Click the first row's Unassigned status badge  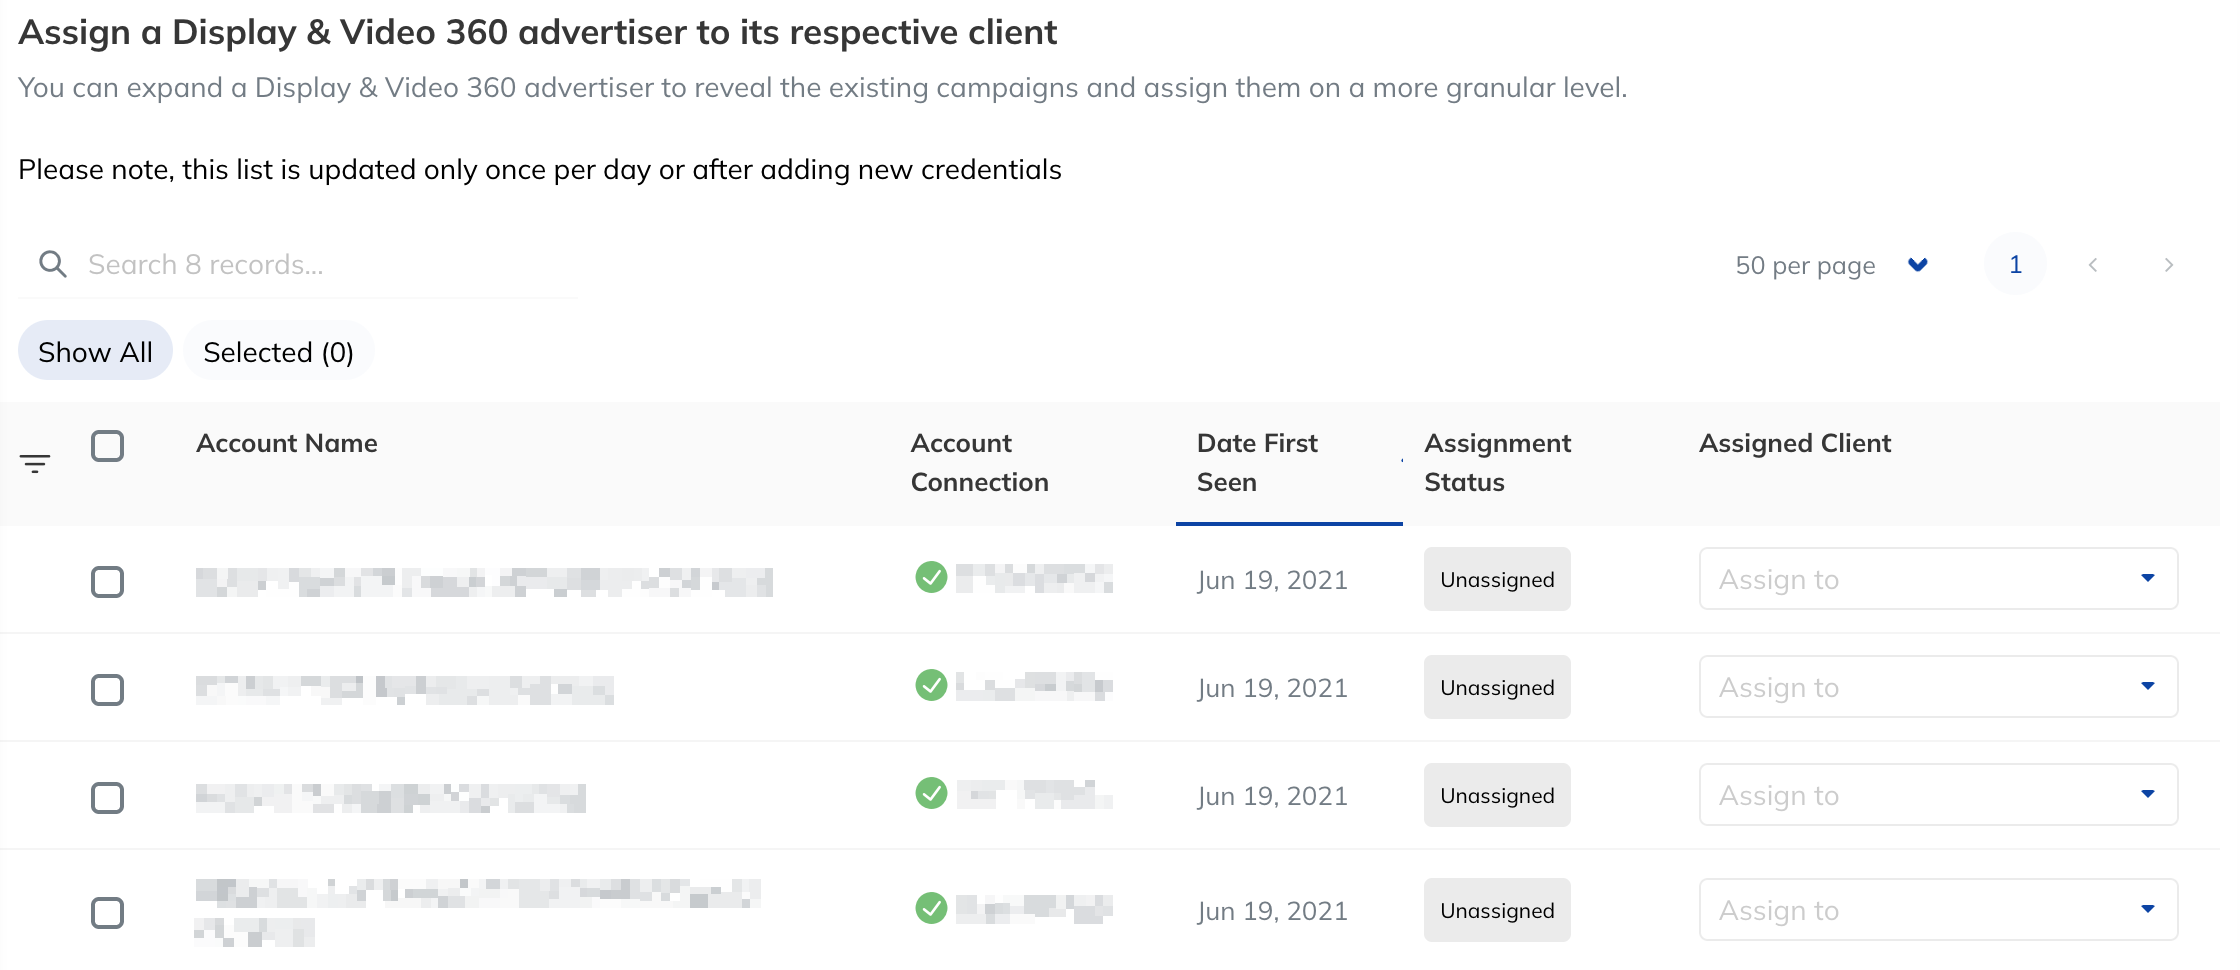[x=1497, y=579]
